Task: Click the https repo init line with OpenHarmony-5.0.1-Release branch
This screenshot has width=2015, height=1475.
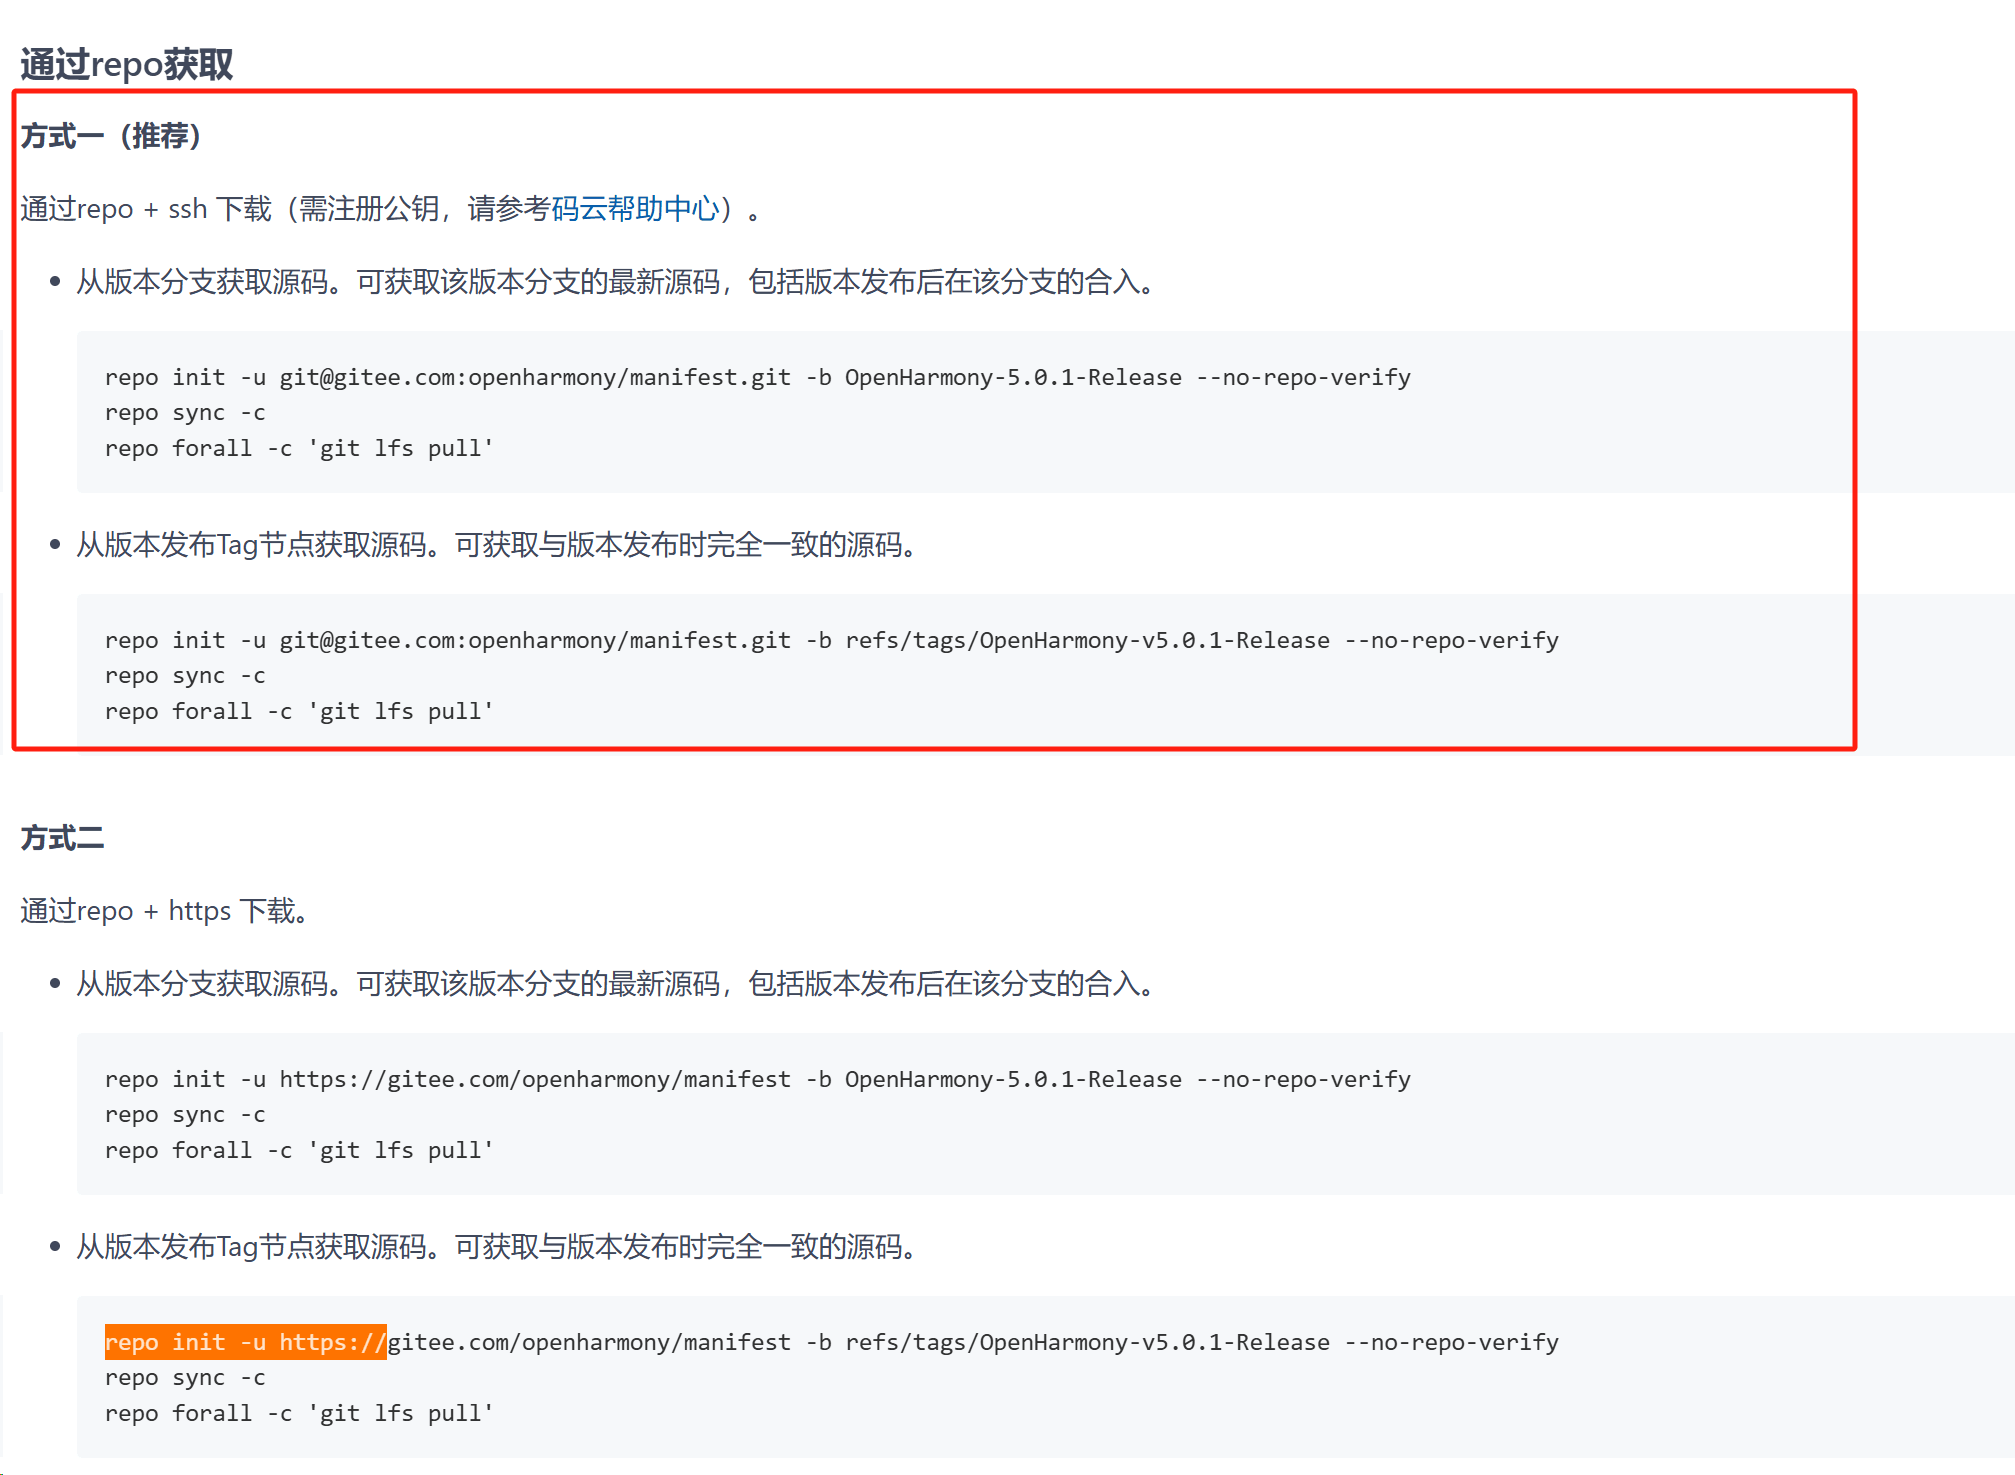Action: [x=757, y=1080]
